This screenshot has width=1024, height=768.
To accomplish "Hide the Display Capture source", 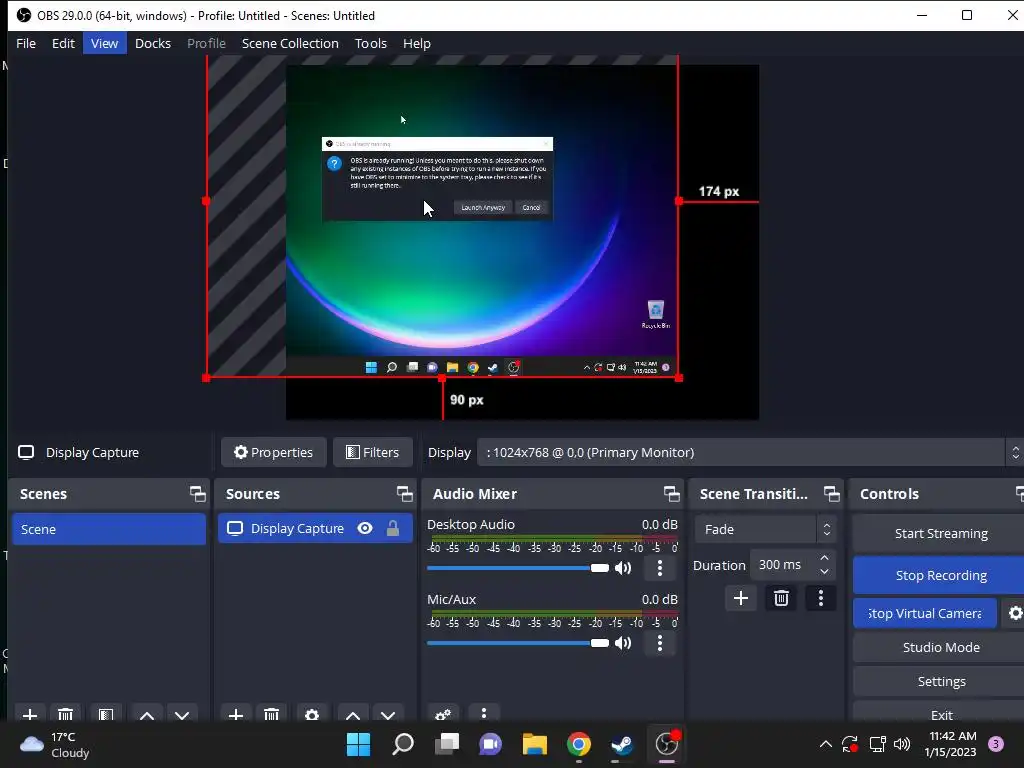I will (365, 528).
